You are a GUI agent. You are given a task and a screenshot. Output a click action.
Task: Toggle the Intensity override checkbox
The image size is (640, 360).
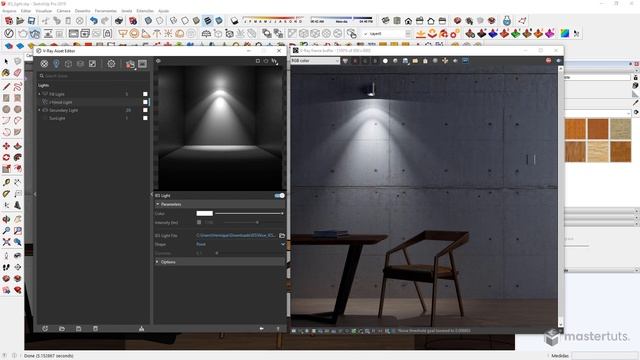(x=199, y=222)
